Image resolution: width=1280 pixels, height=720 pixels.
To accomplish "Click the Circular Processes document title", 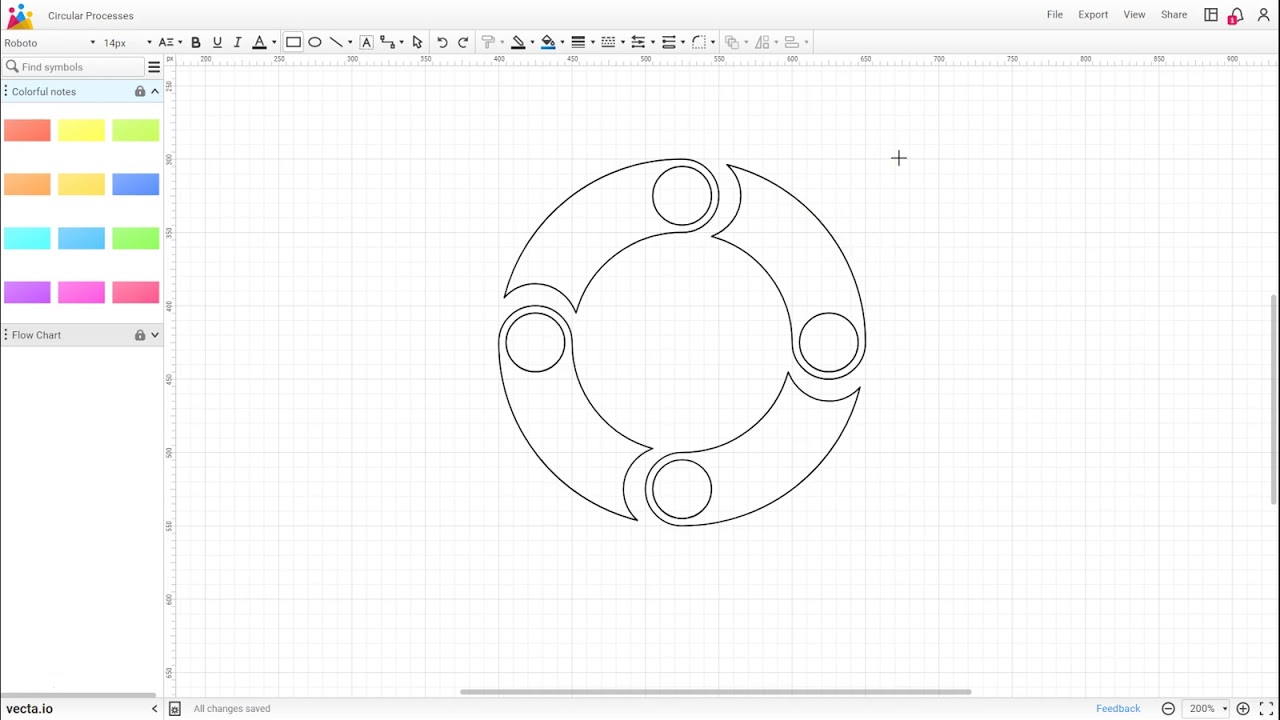I will point(91,16).
